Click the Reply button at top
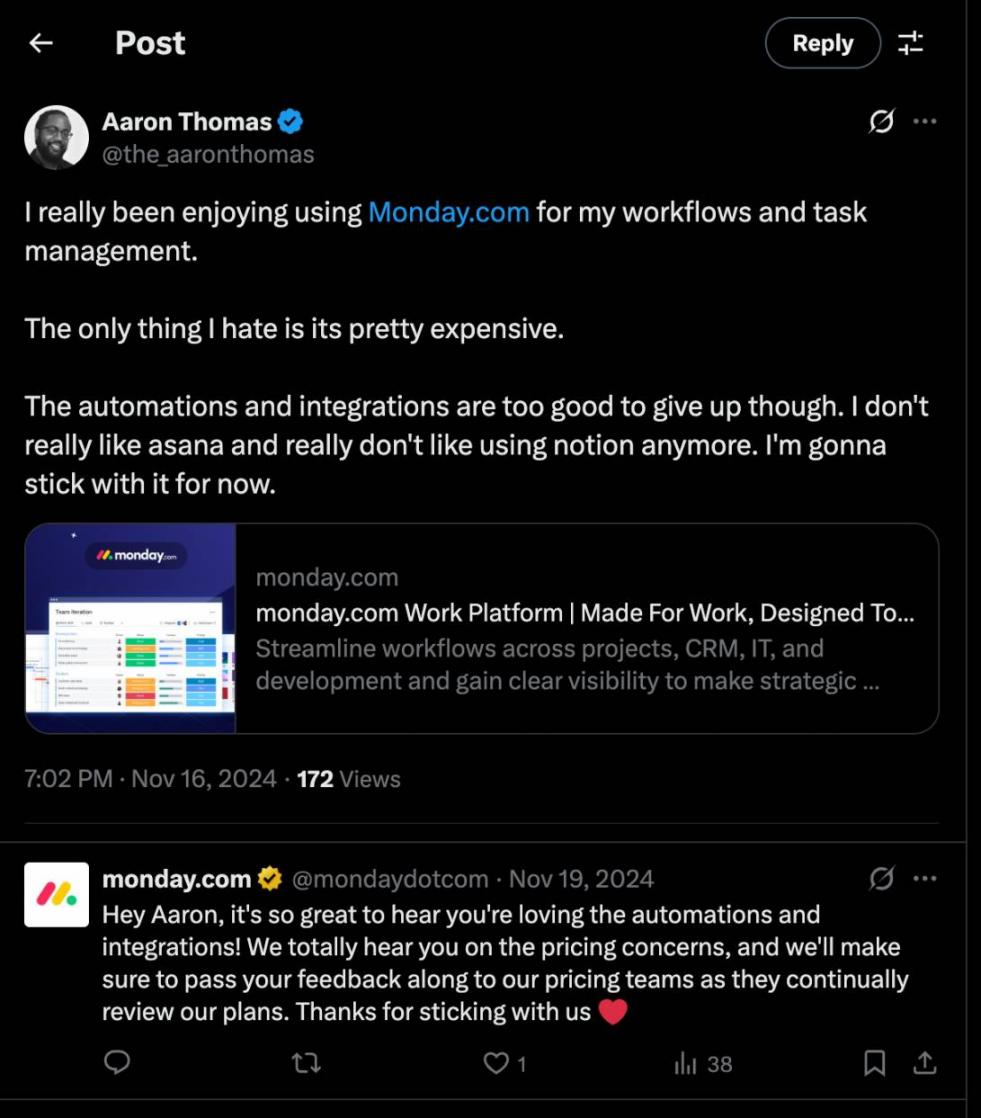The width and height of the screenshot is (981, 1118). click(823, 43)
